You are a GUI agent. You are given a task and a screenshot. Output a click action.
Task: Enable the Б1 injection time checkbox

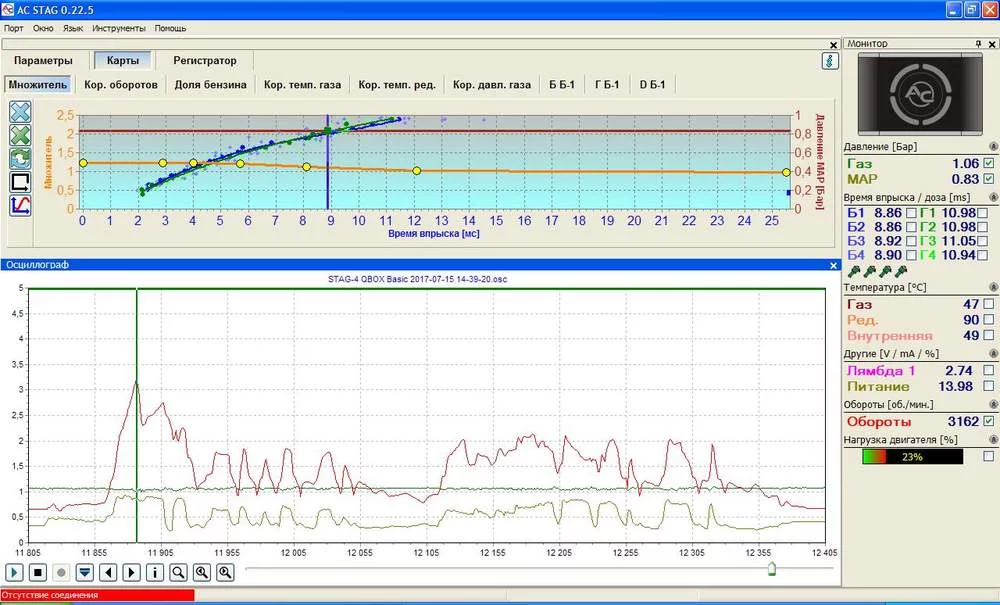click(x=912, y=212)
